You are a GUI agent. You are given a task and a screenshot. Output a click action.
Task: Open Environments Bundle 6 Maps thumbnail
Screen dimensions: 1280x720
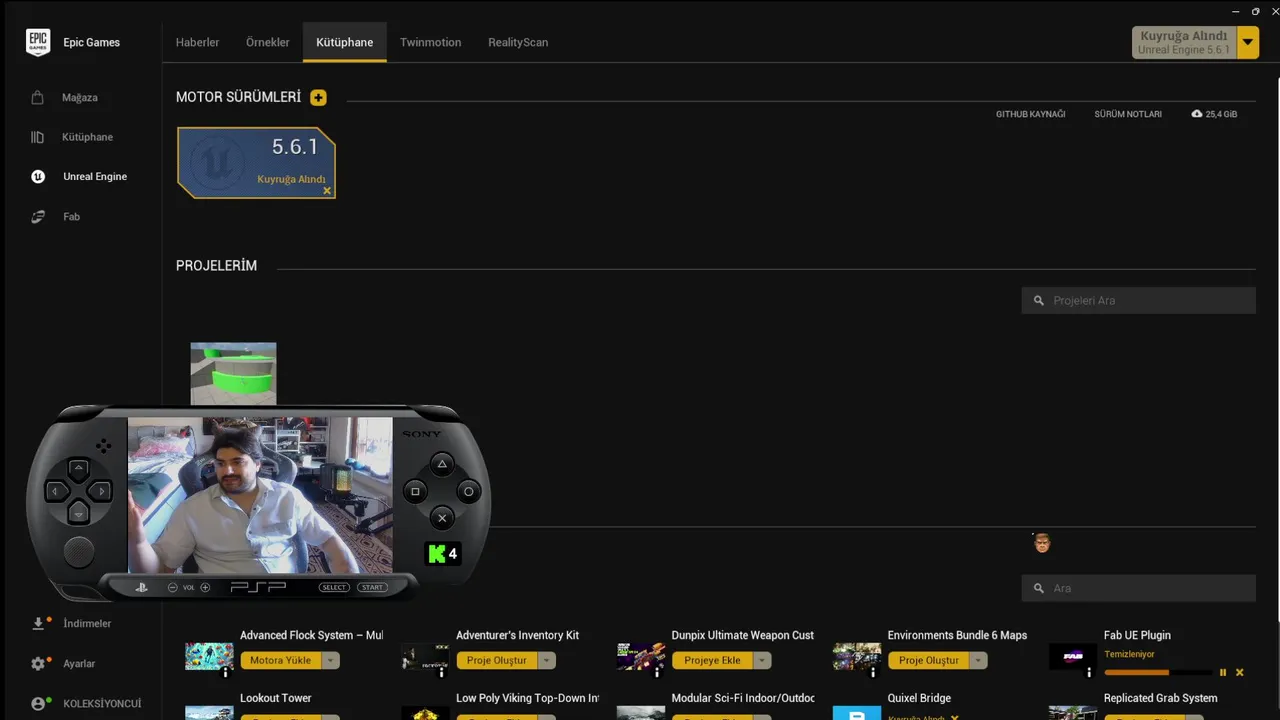pos(857,656)
